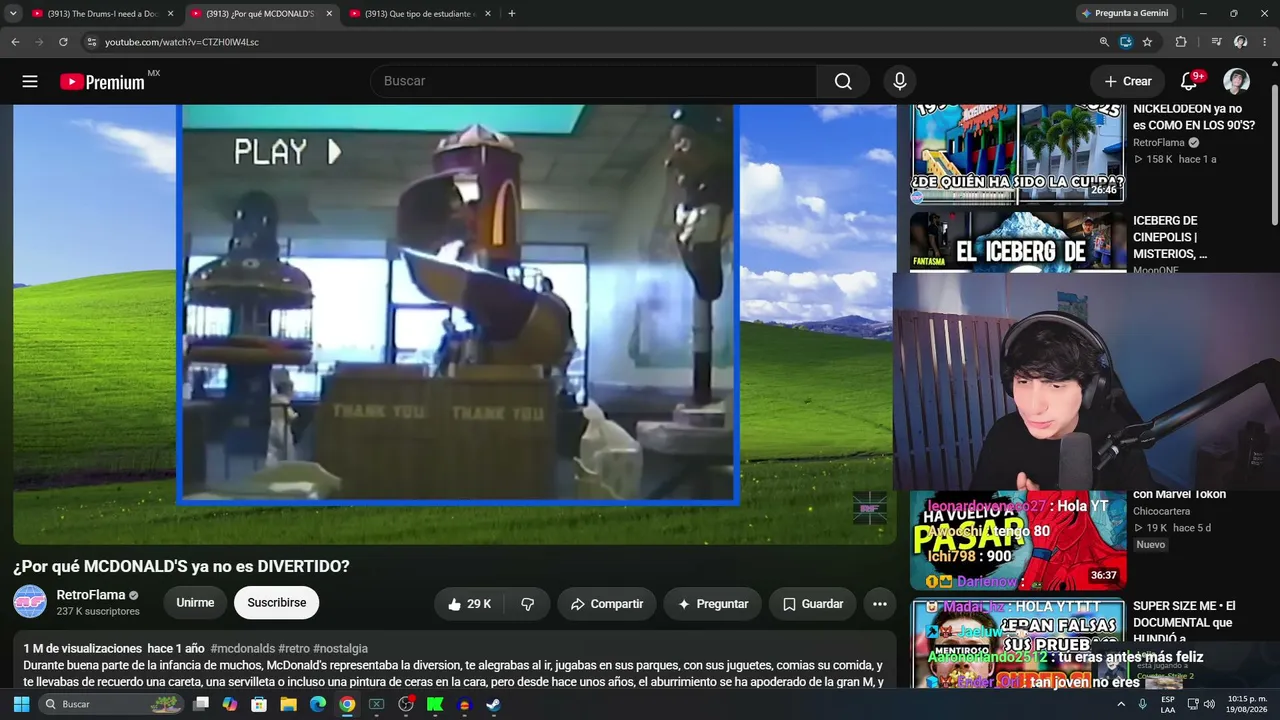This screenshot has height=720, width=1280.
Task: Open media controls icon in Chrome toolbar
Action: (x=1216, y=42)
